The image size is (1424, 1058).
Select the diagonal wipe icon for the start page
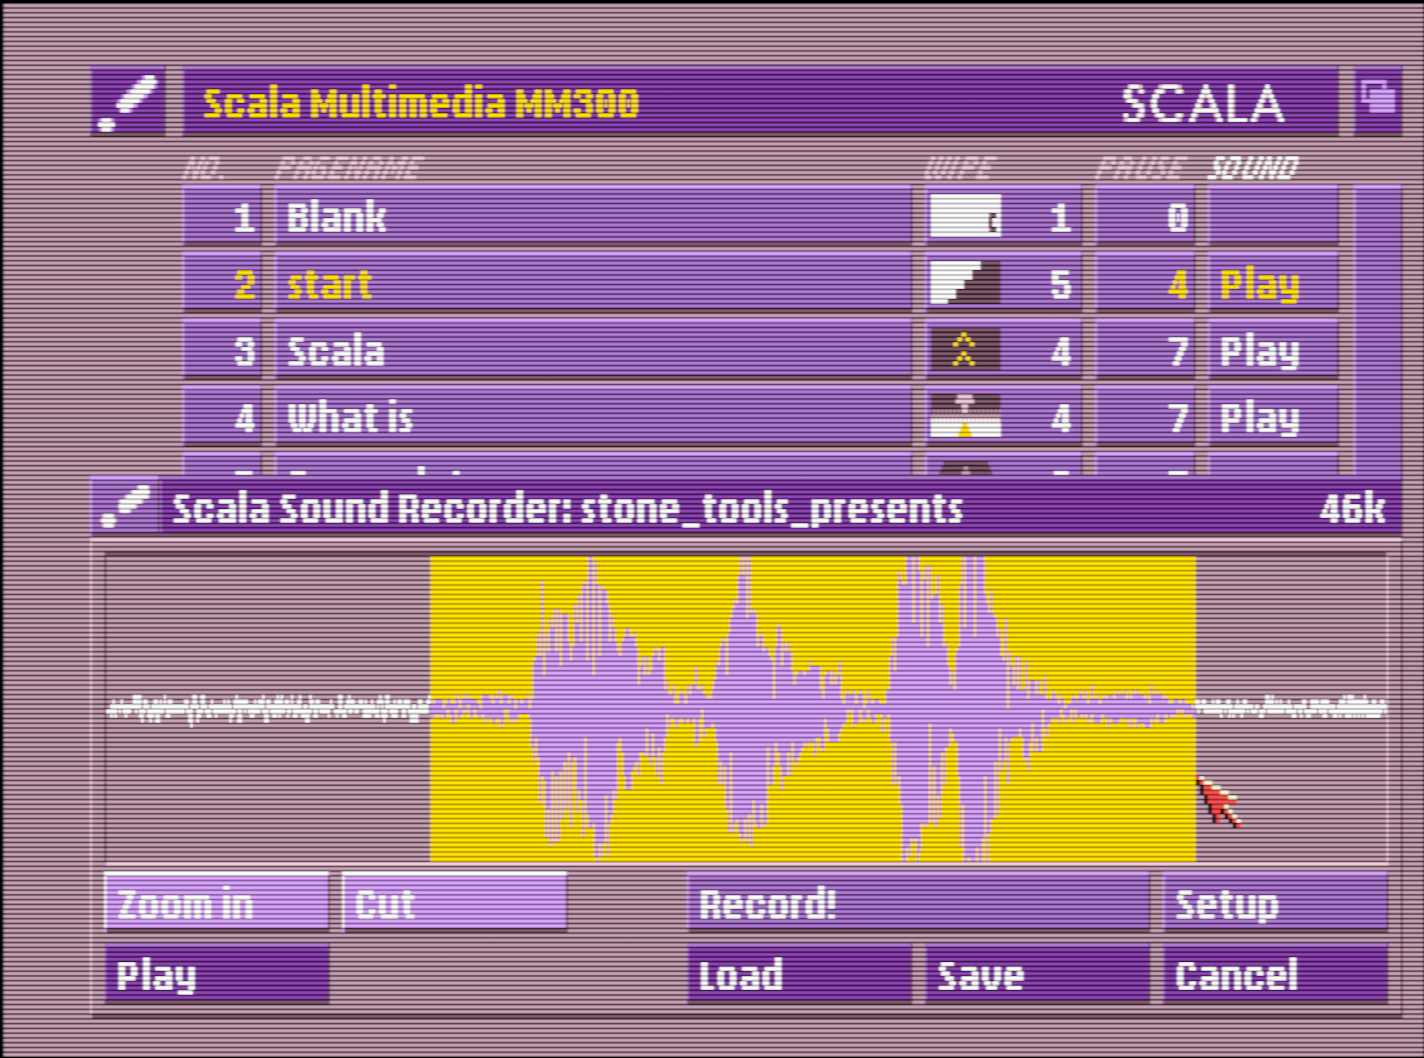pyautogui.click(x=963, y=284)
